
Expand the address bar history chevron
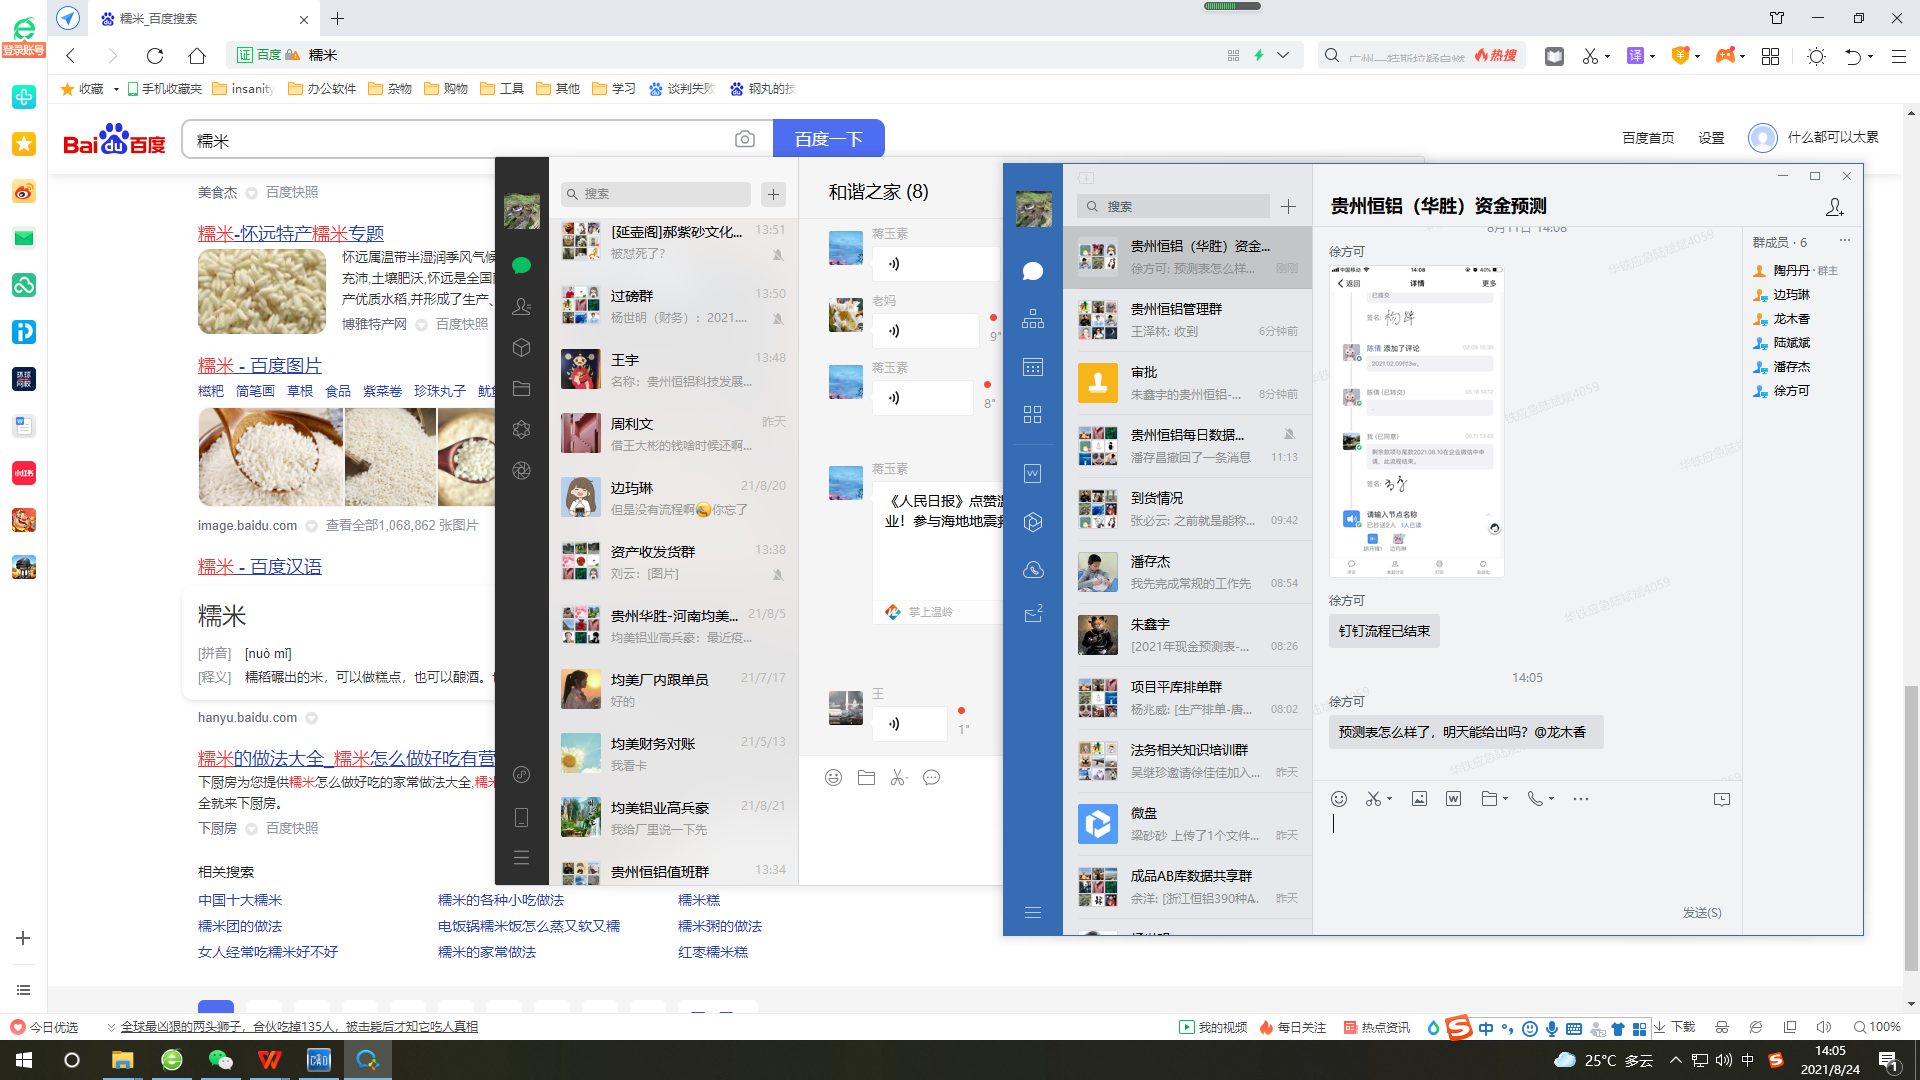(1283, 55)
